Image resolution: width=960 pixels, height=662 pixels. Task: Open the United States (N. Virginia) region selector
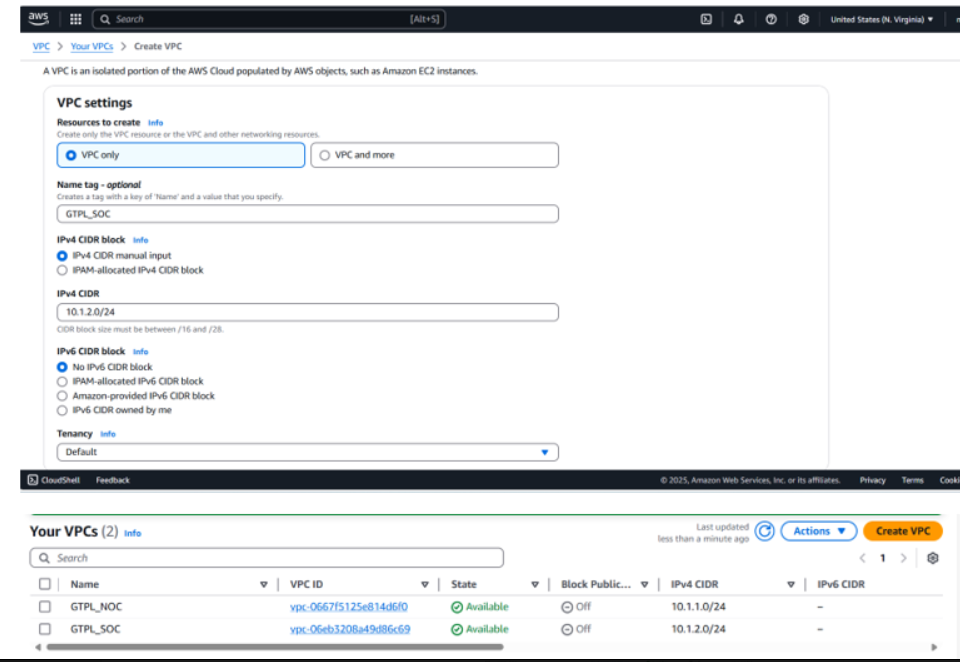pos(881,19)
